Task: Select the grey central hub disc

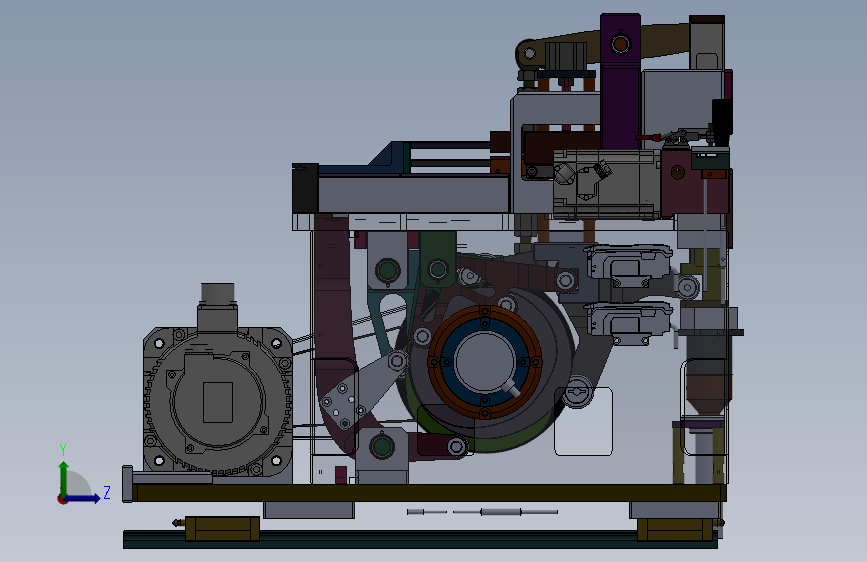Action: pyautogui.click(x=485, y=362)
